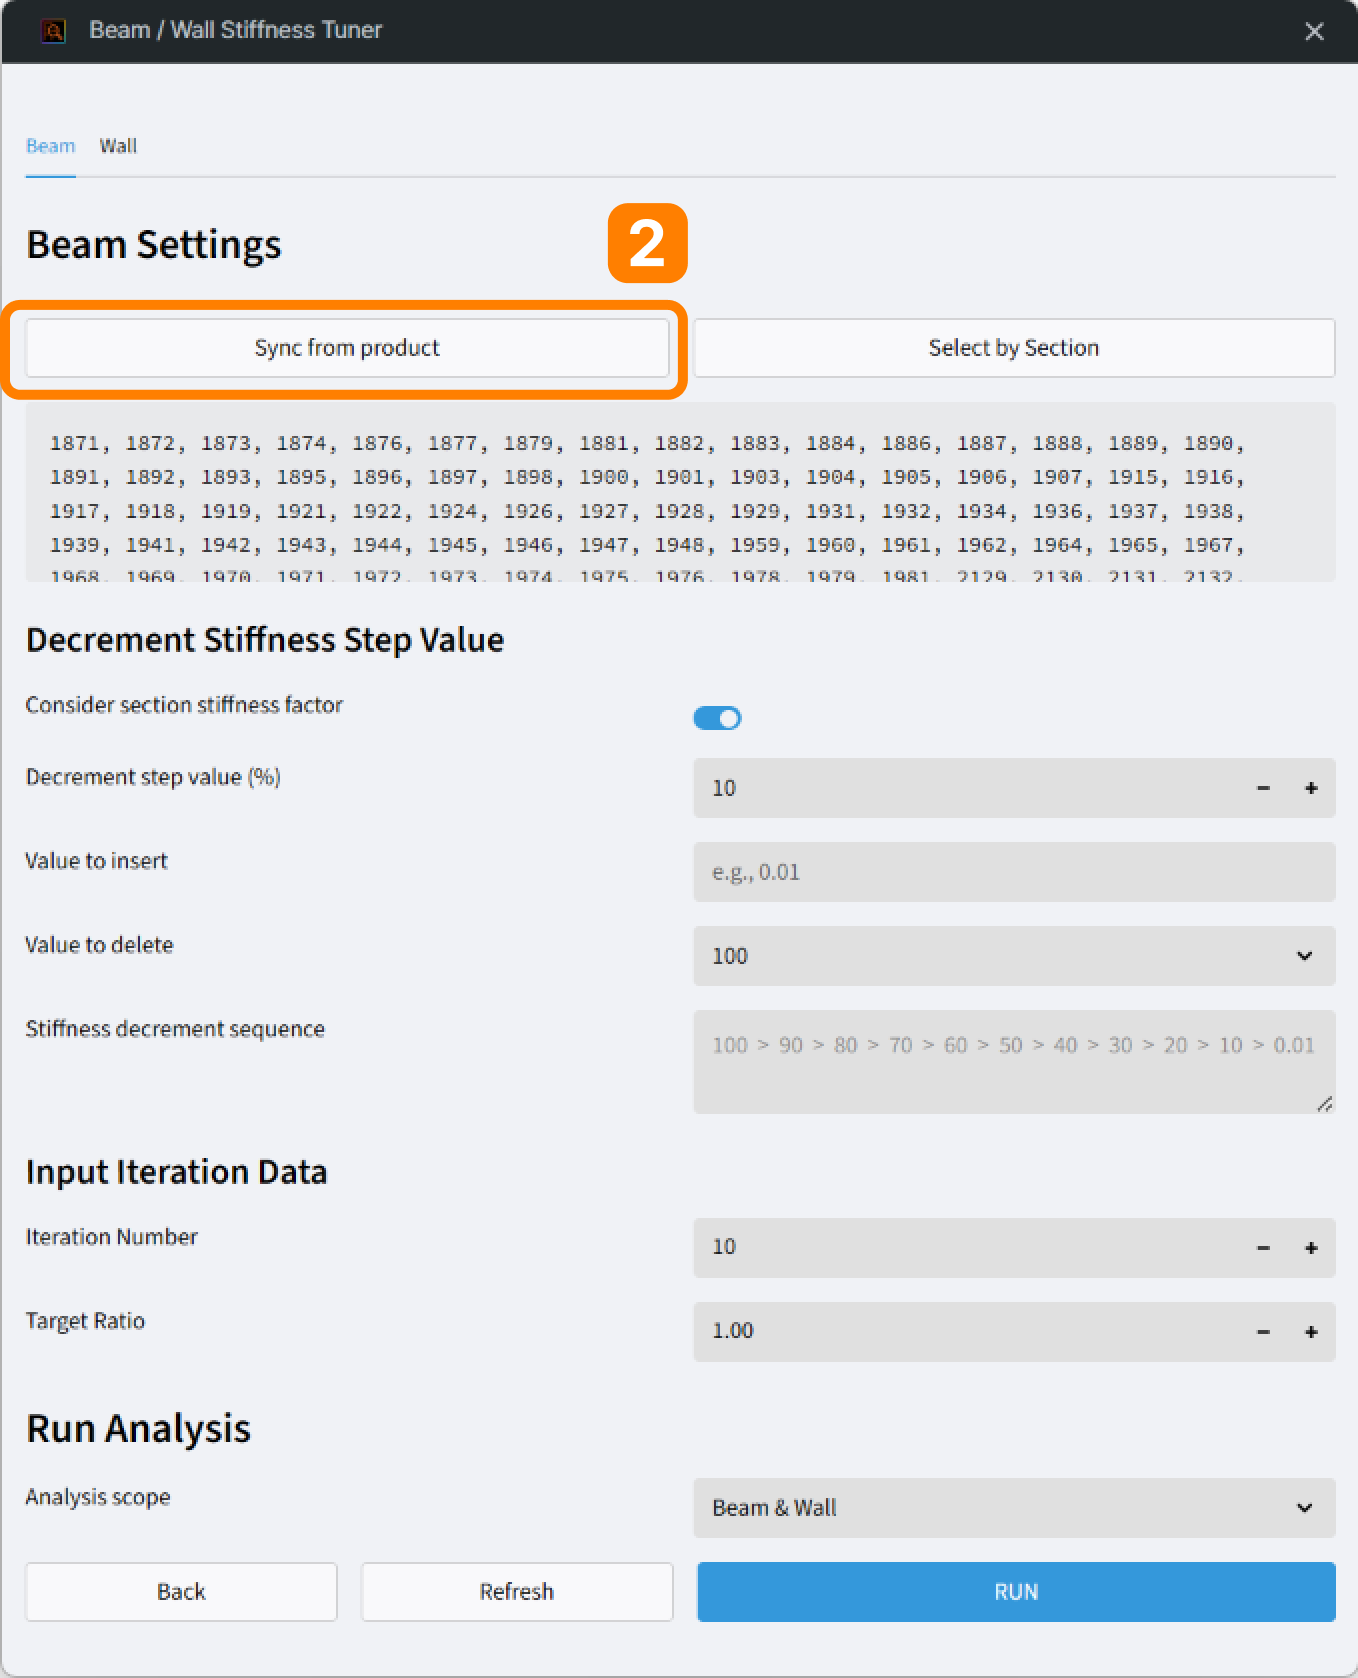Increase Iteration Number with plus button

click(x=1311, y=1248)
